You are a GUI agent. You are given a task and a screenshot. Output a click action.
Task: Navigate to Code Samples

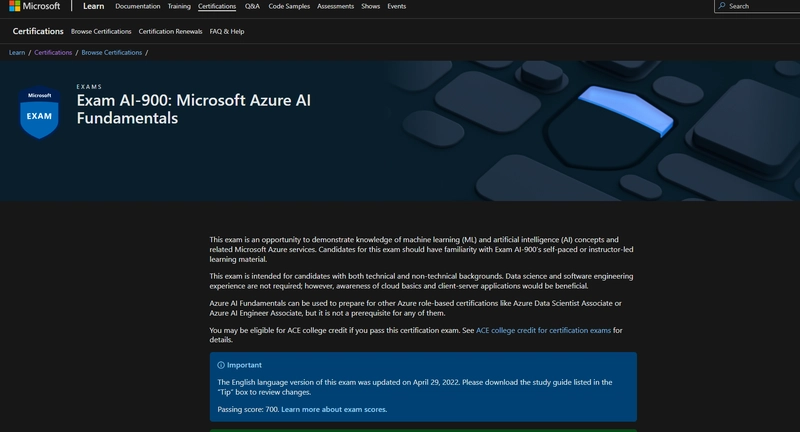(x=289, y=6)
